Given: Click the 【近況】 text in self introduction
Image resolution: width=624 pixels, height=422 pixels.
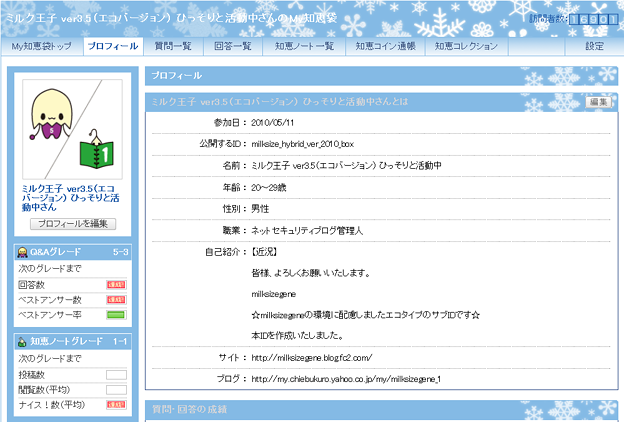Looking at the screenshot, I should pyautogui.click(x=264, y=252).
